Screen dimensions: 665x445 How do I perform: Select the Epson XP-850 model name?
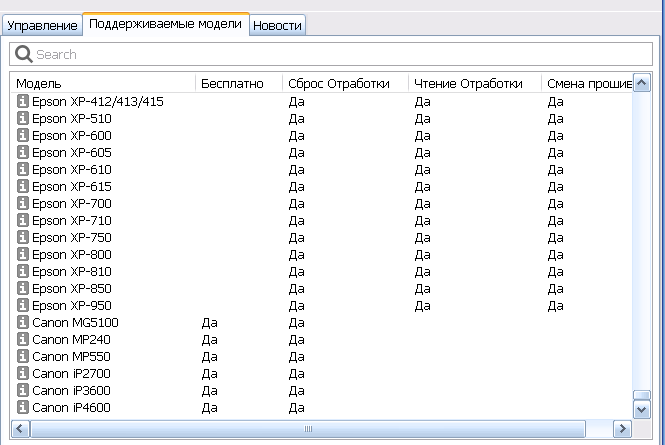click(x=72, y=288)
